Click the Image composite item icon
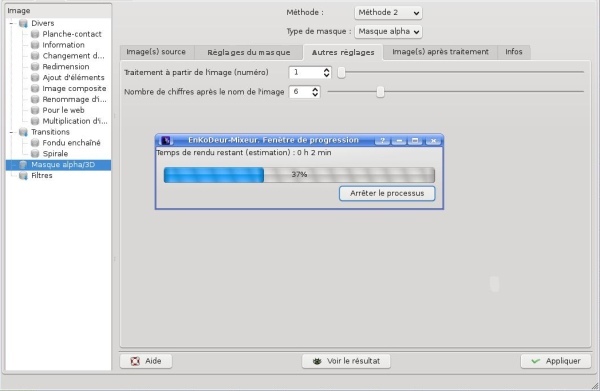This screenshot has width=600, height=391. 35,88
